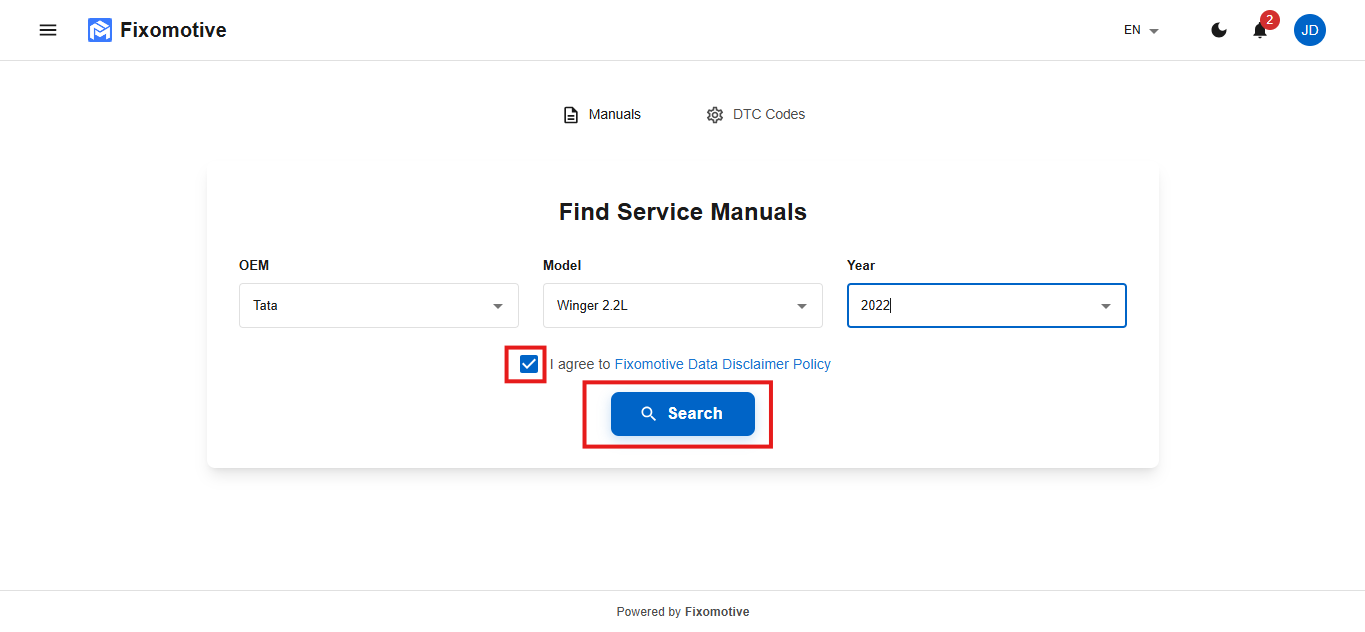This screenshot has width=1365, height=632.
Task: Click the Fixomotive logo icon
Action: point(100,30)
